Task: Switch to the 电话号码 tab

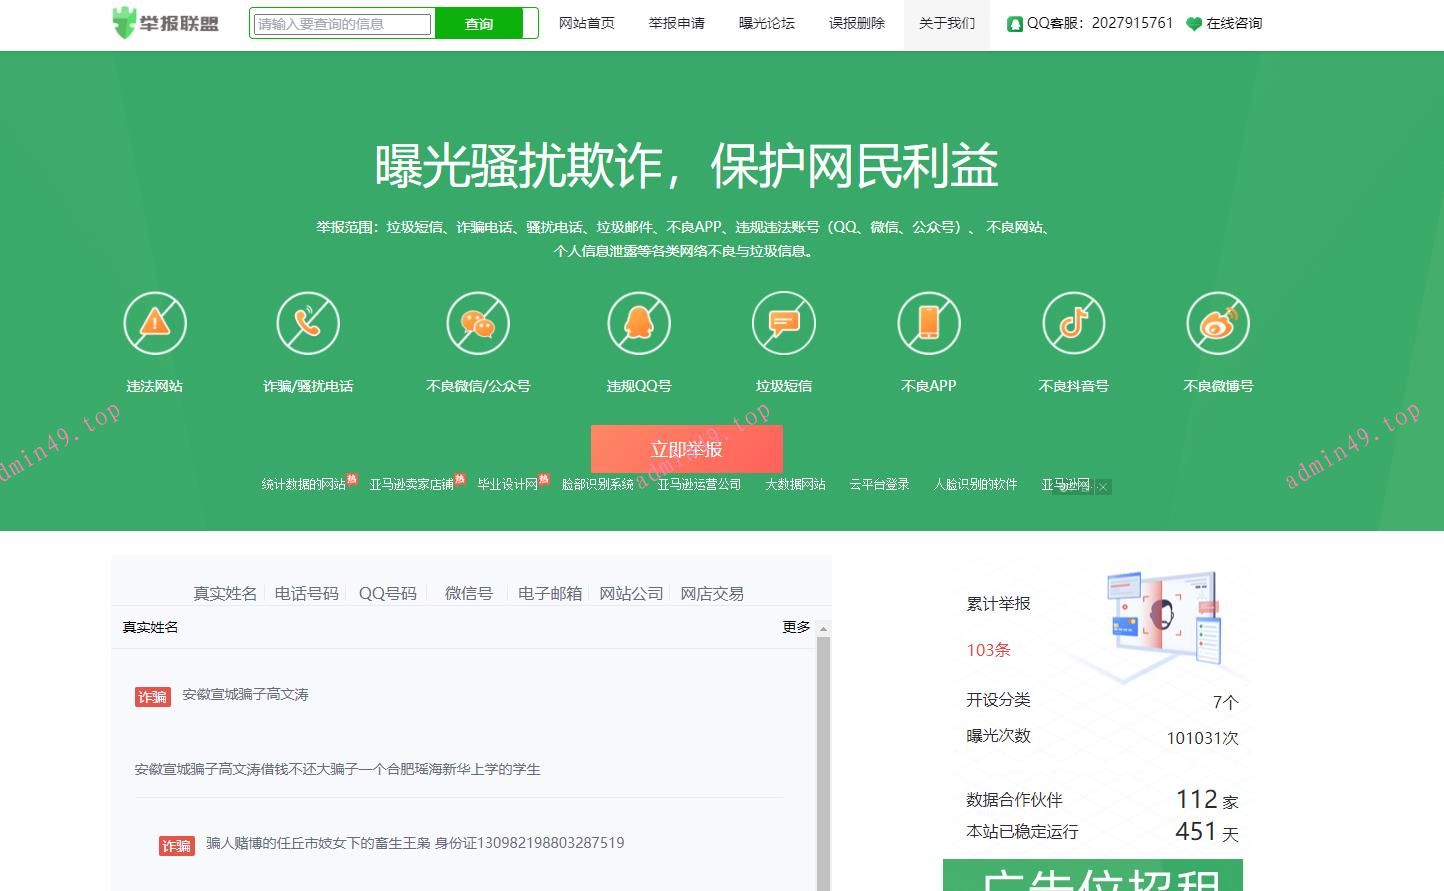Action: pos(306,593)
